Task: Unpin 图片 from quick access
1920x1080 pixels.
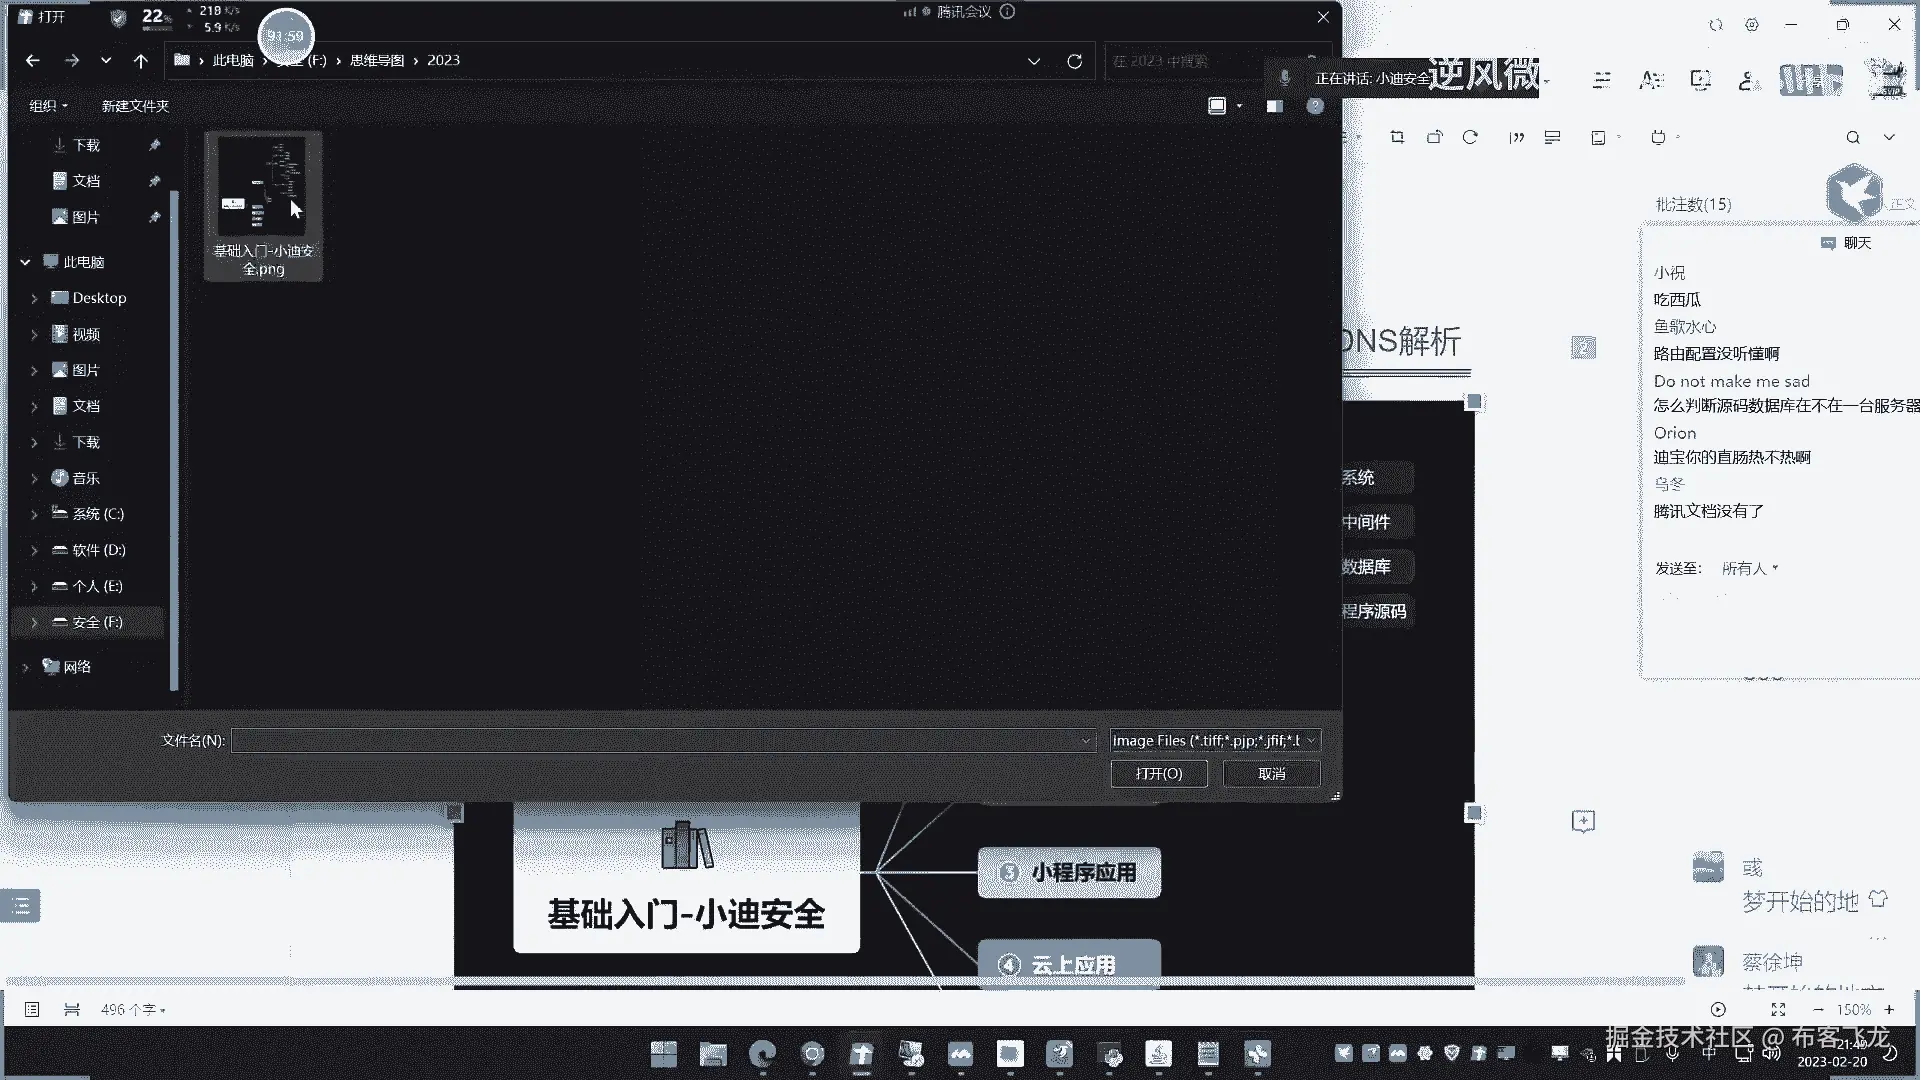Action: coord(154,217)
